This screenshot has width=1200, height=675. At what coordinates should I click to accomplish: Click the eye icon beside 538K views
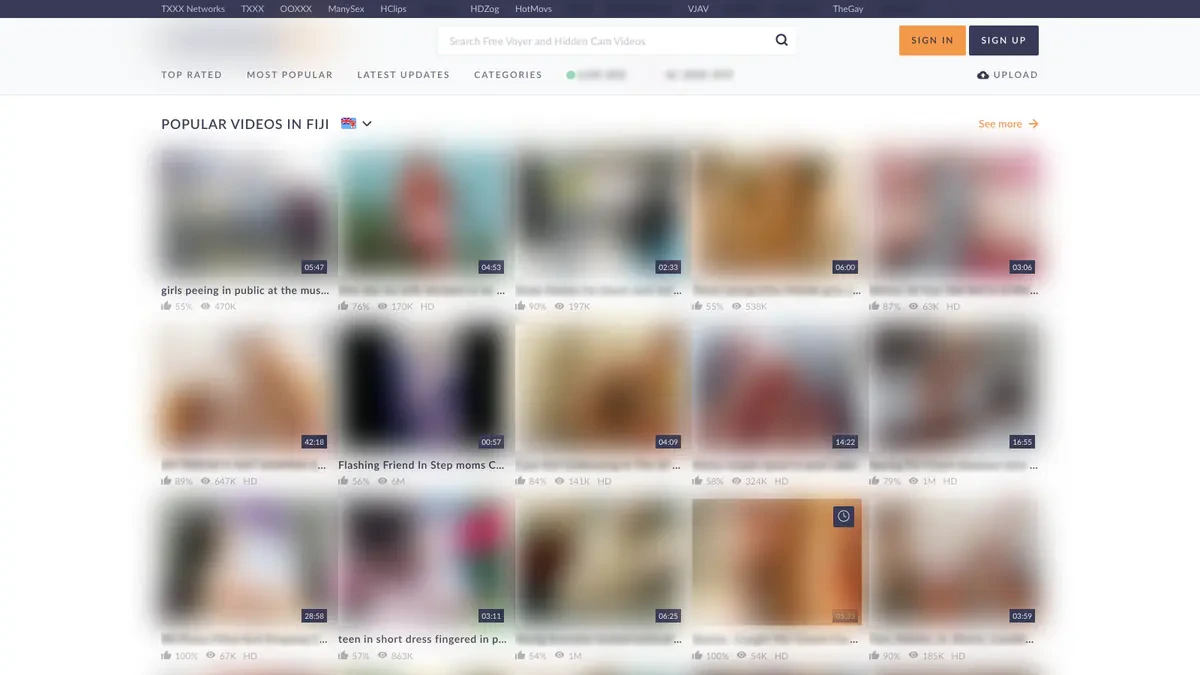[x=737, y=306]
